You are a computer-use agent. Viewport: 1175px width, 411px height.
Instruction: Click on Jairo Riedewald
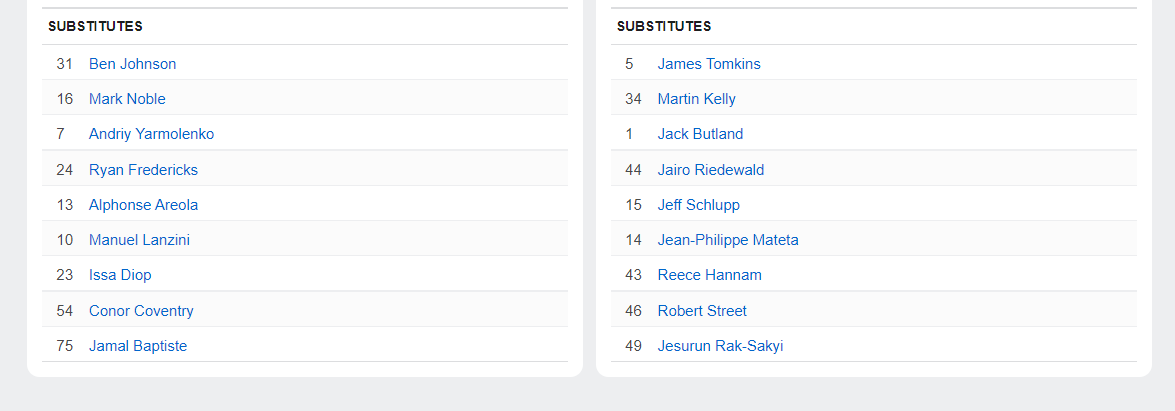click(x=711, y=170)
